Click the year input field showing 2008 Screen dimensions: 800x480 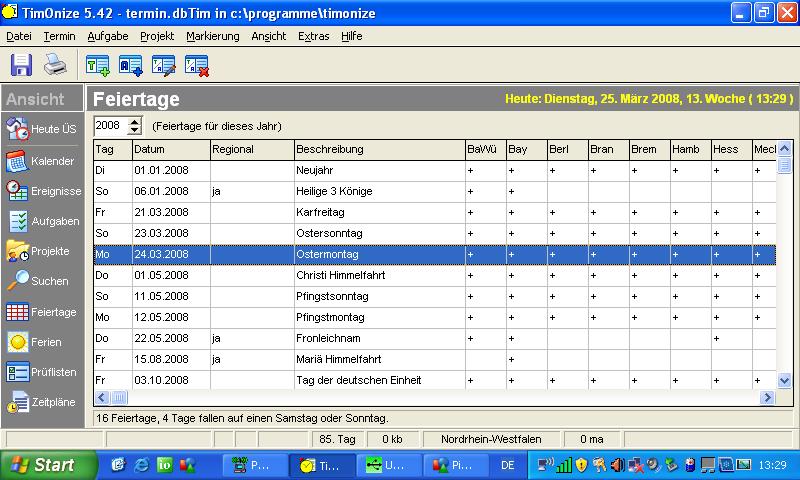pyautogui.click(x=110, y=126)
